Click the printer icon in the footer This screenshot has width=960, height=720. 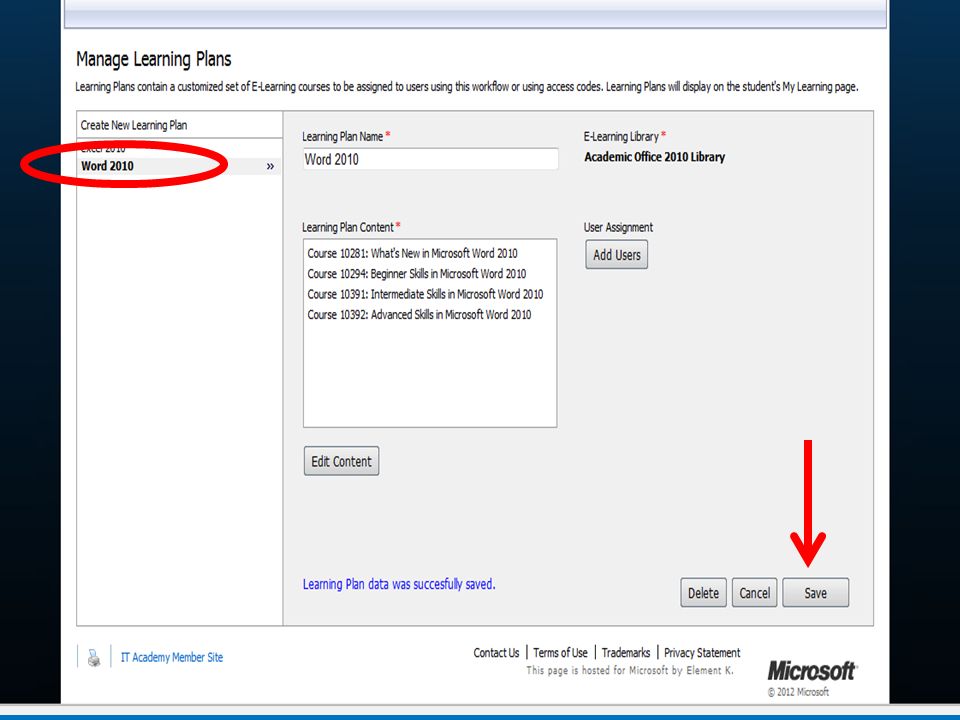[94, 658]
